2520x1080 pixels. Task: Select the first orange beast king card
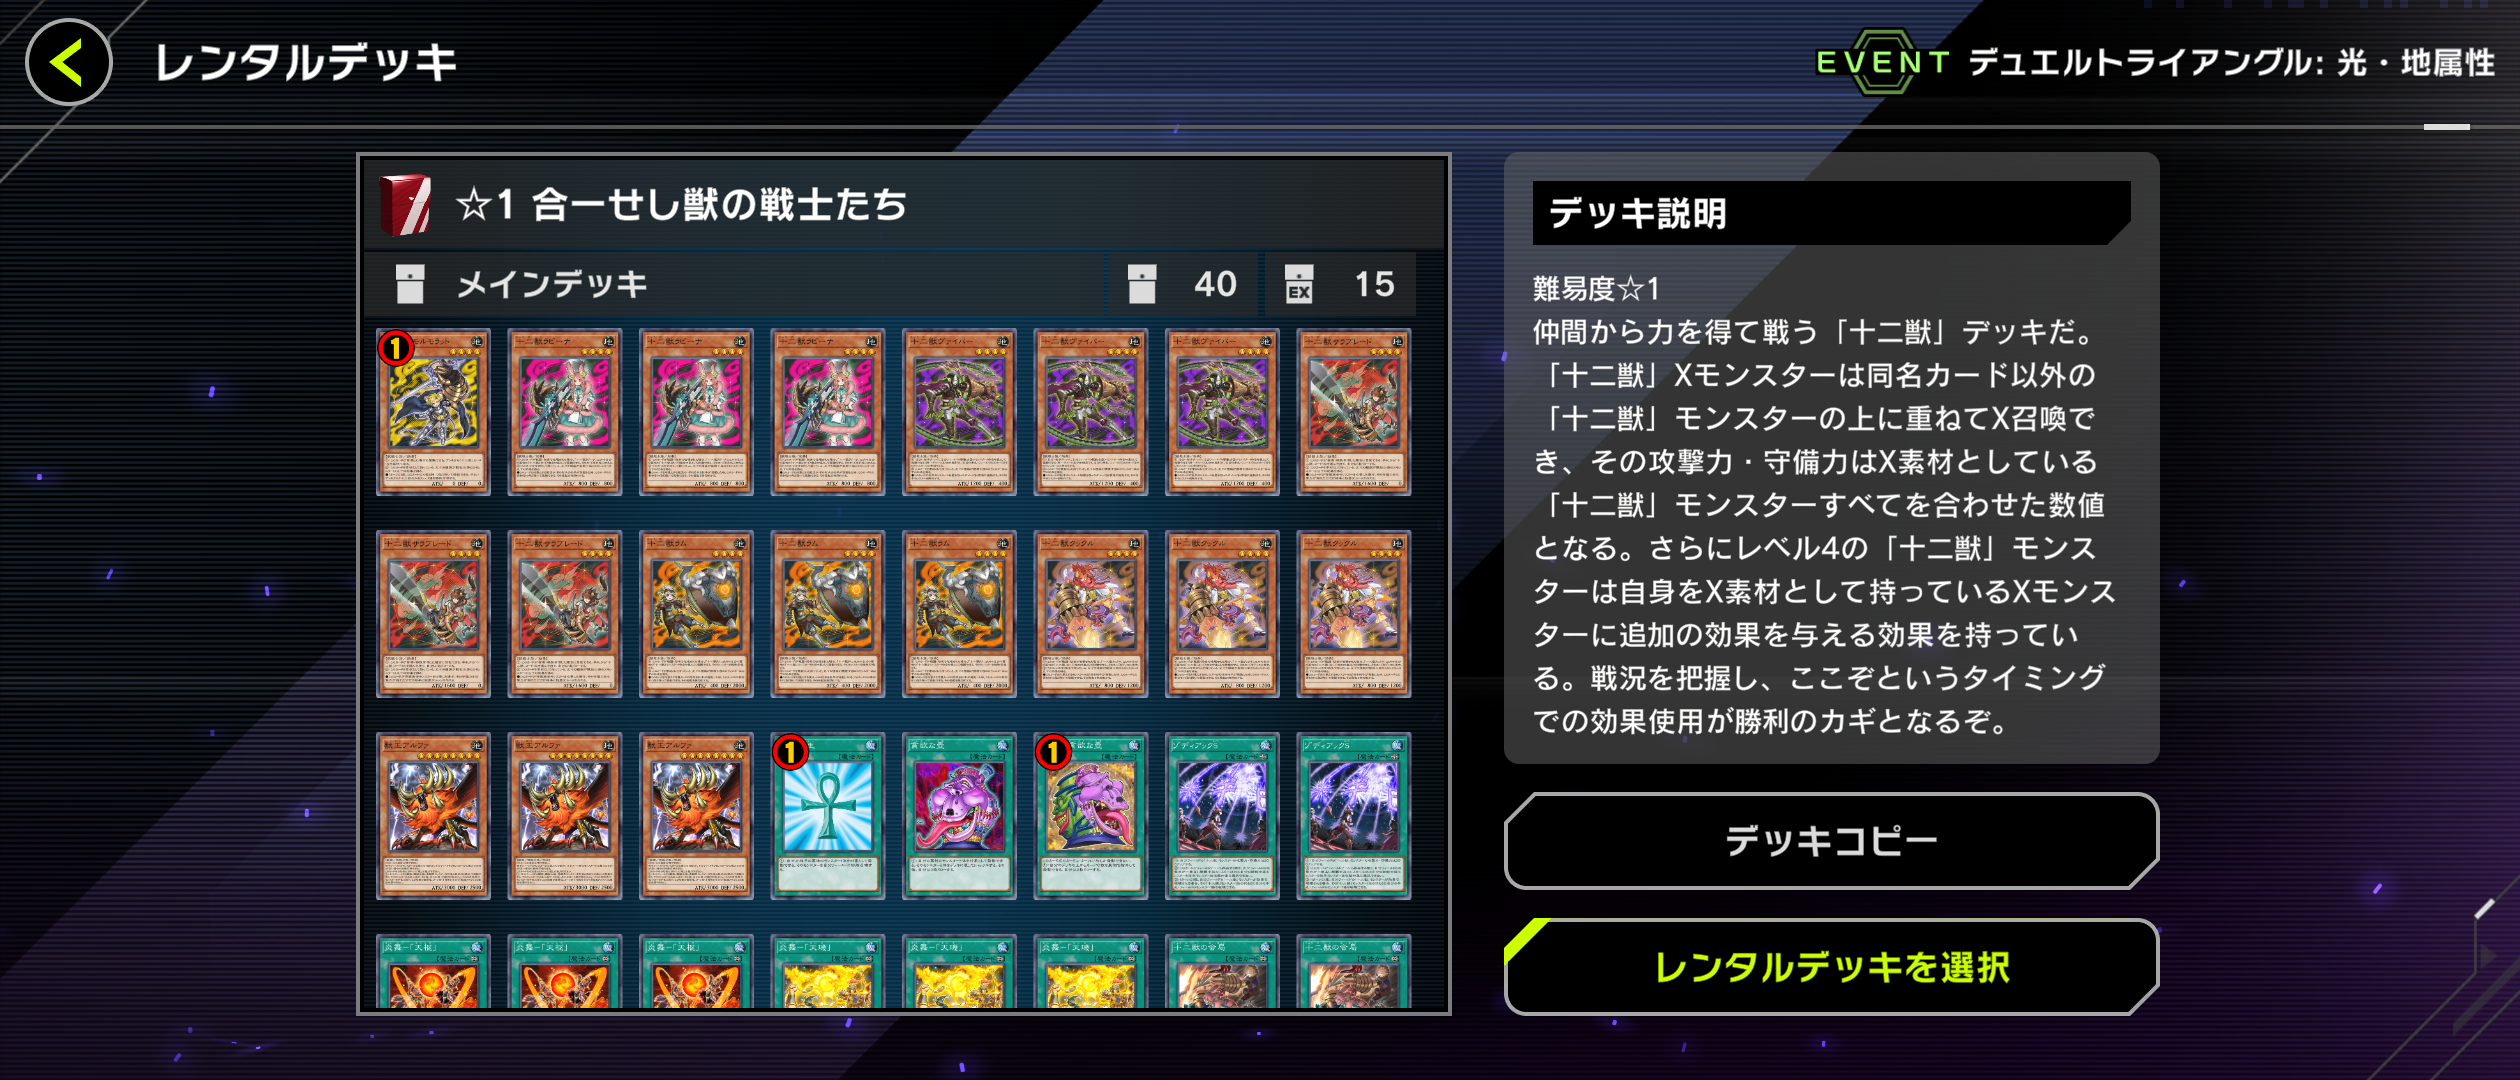click(433, 816)
